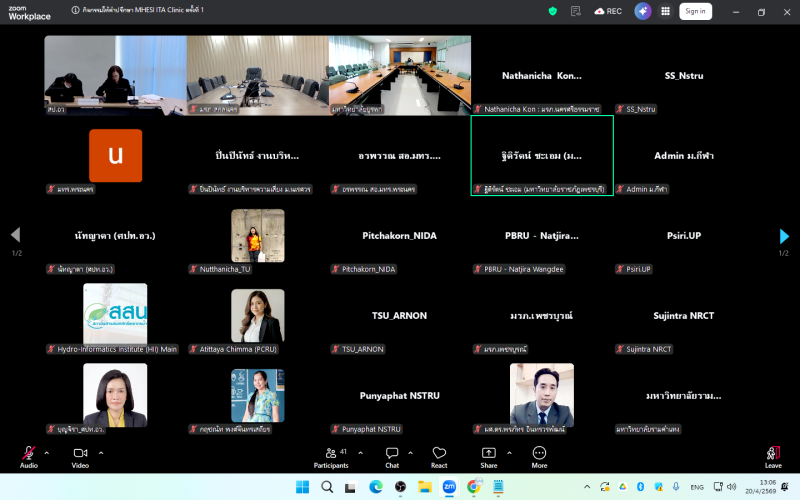Open the Share options arrow

[510, 452]
